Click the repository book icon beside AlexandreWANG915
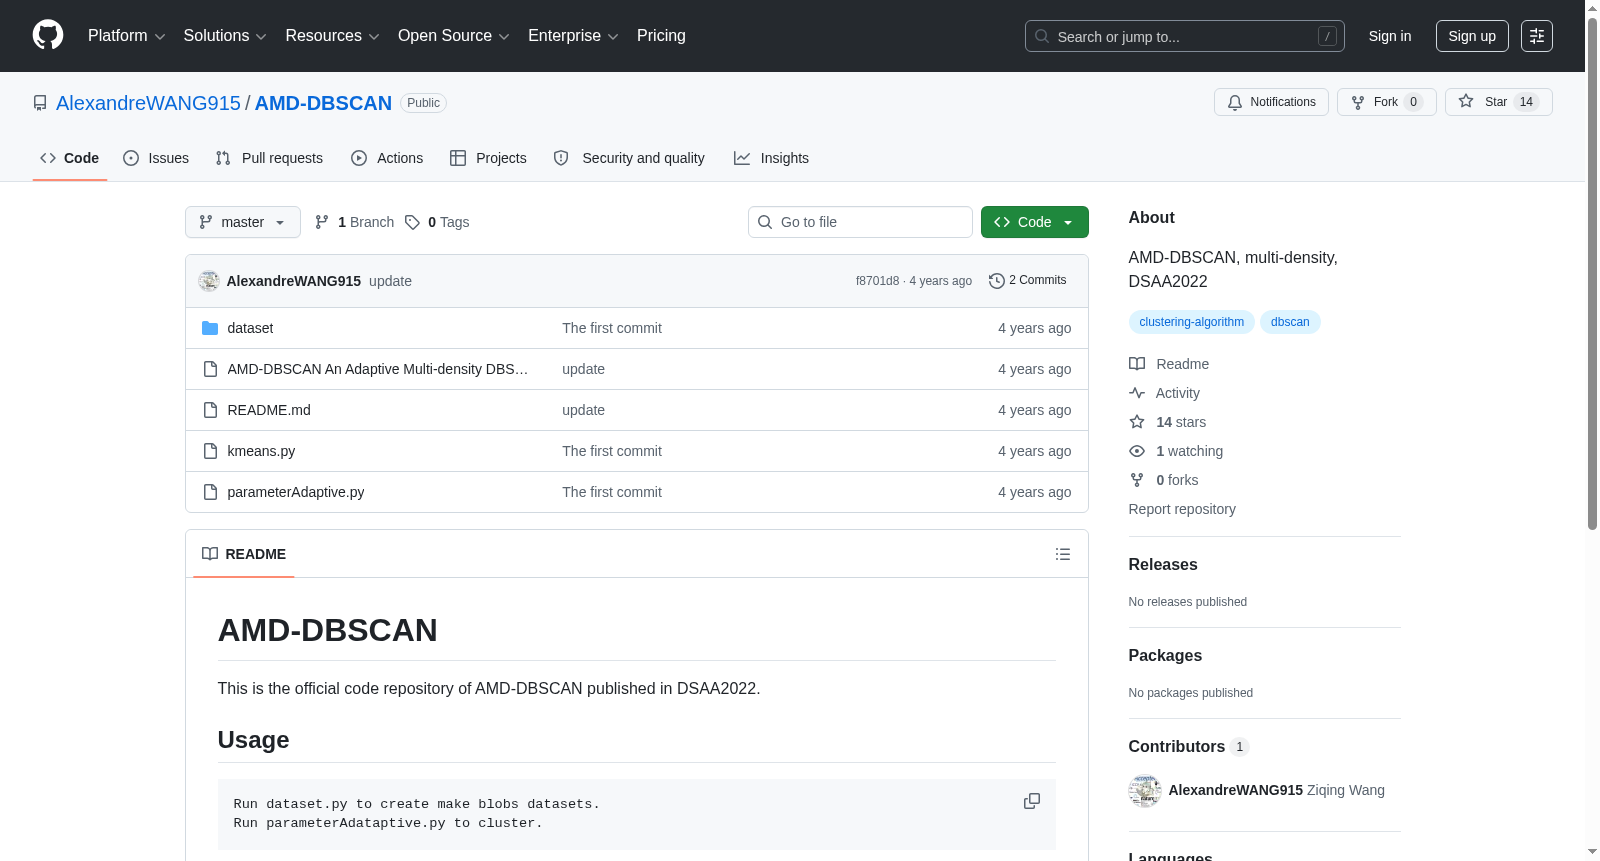Viewport: 1600px width, 861px height. [40, 103]
